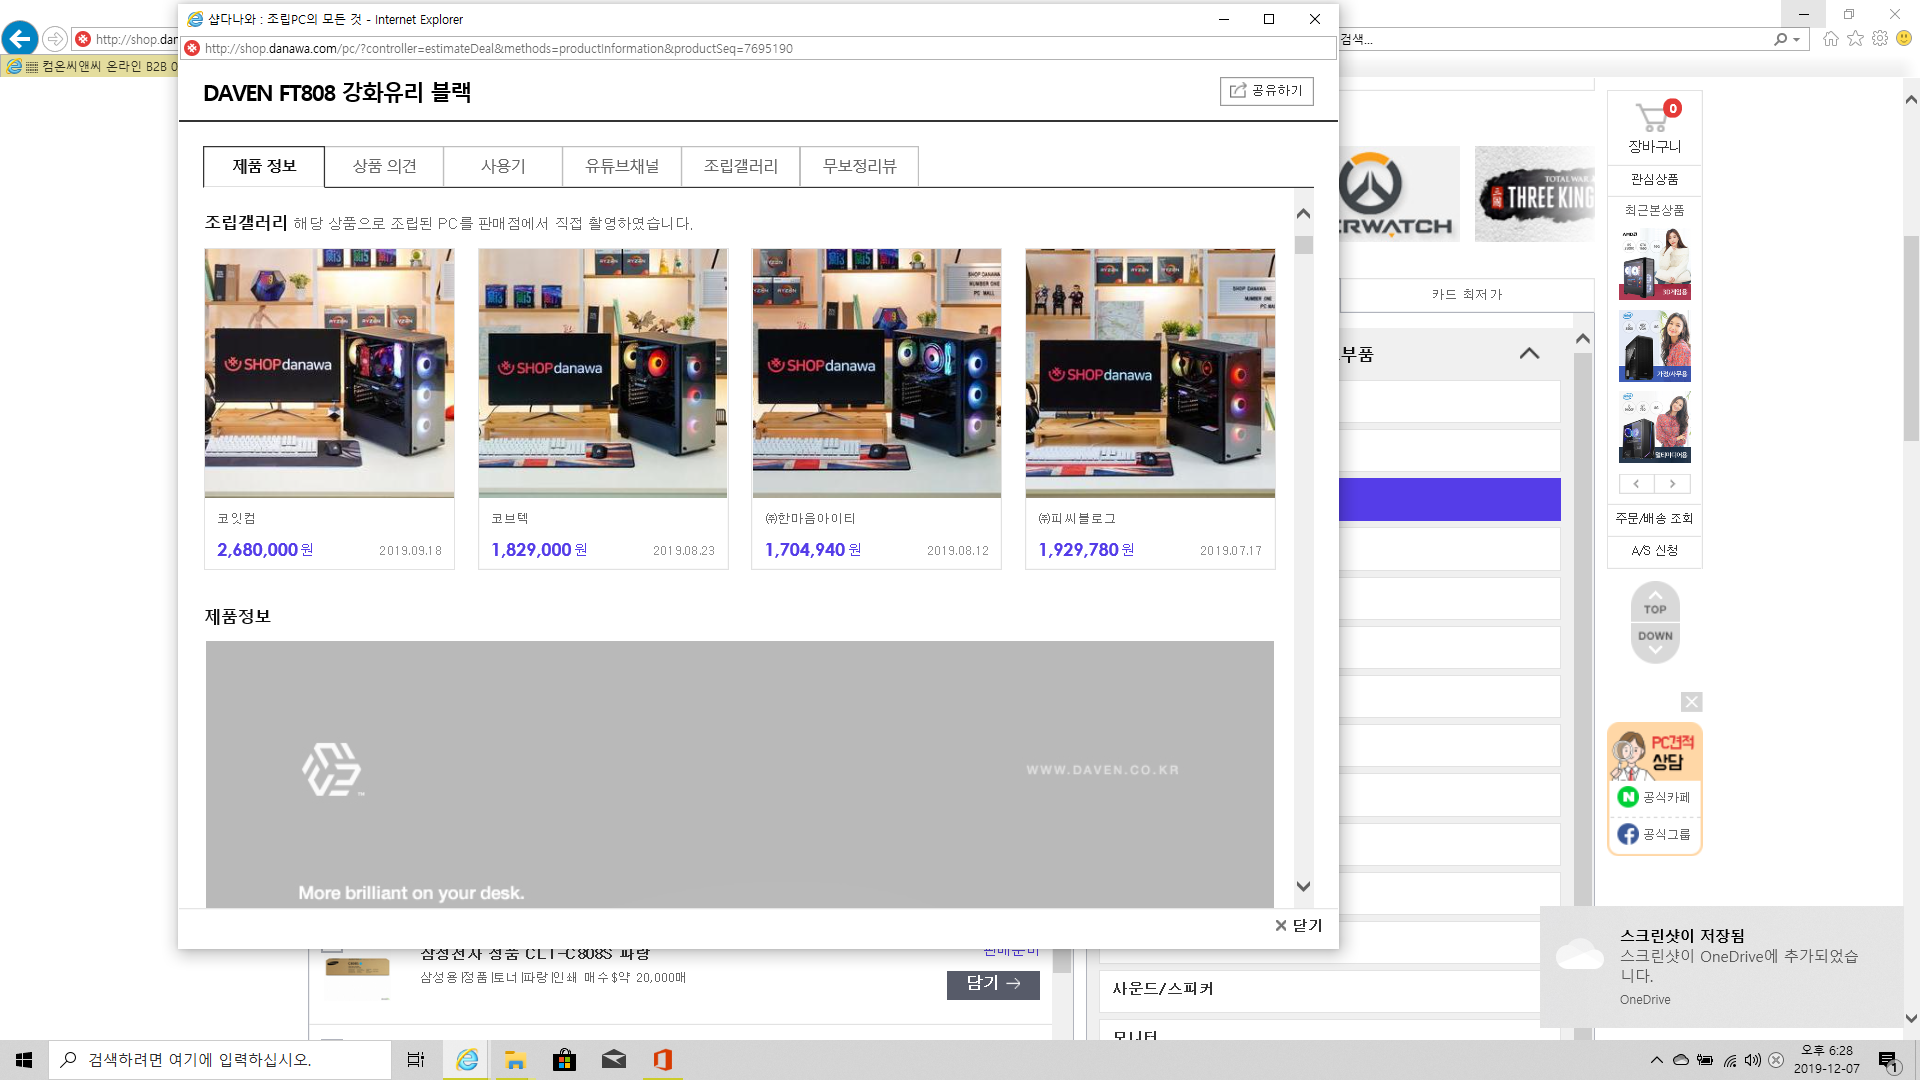This screenshot has height=1080, width=1920.
Task: Open File Explorer from the taskbar
Action: [515, 1060]
